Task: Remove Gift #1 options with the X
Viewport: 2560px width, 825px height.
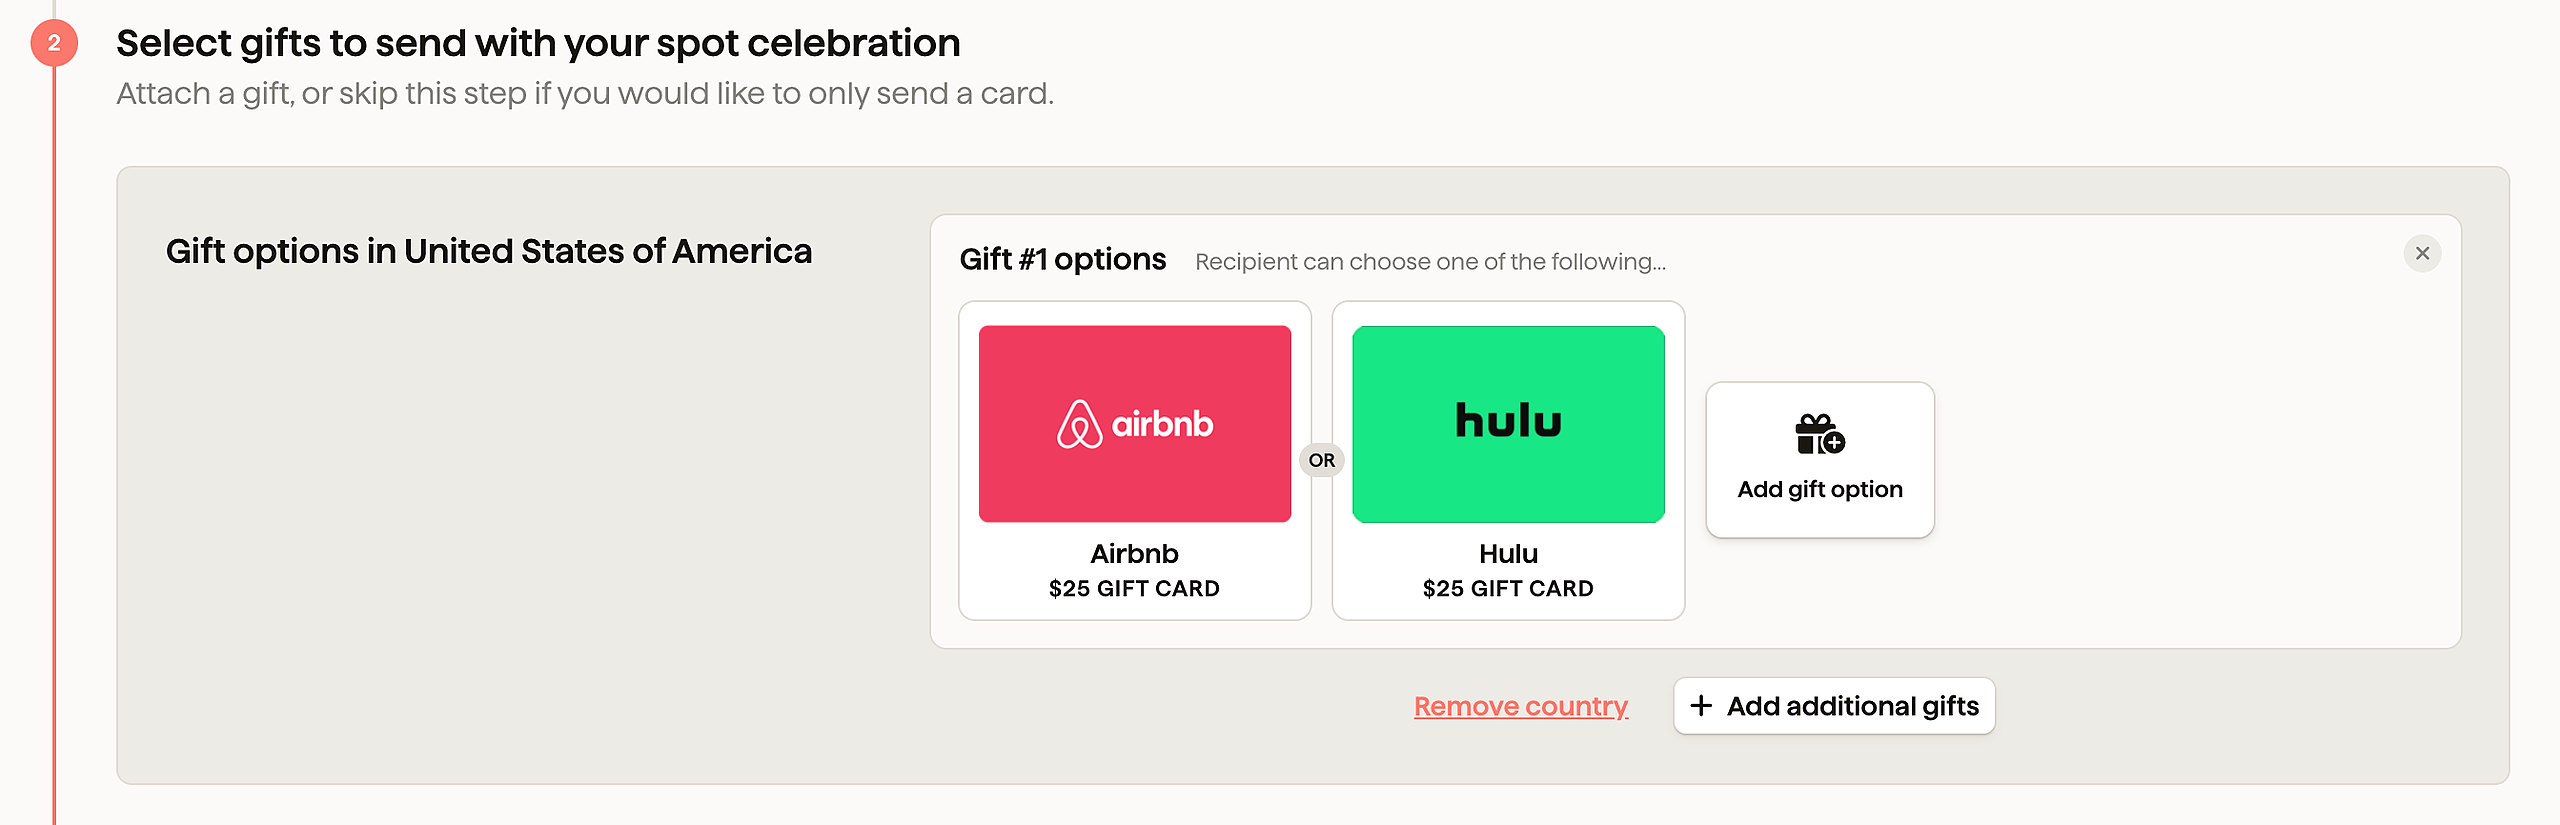Action: pyautogui.click(x=2421, y=254)
